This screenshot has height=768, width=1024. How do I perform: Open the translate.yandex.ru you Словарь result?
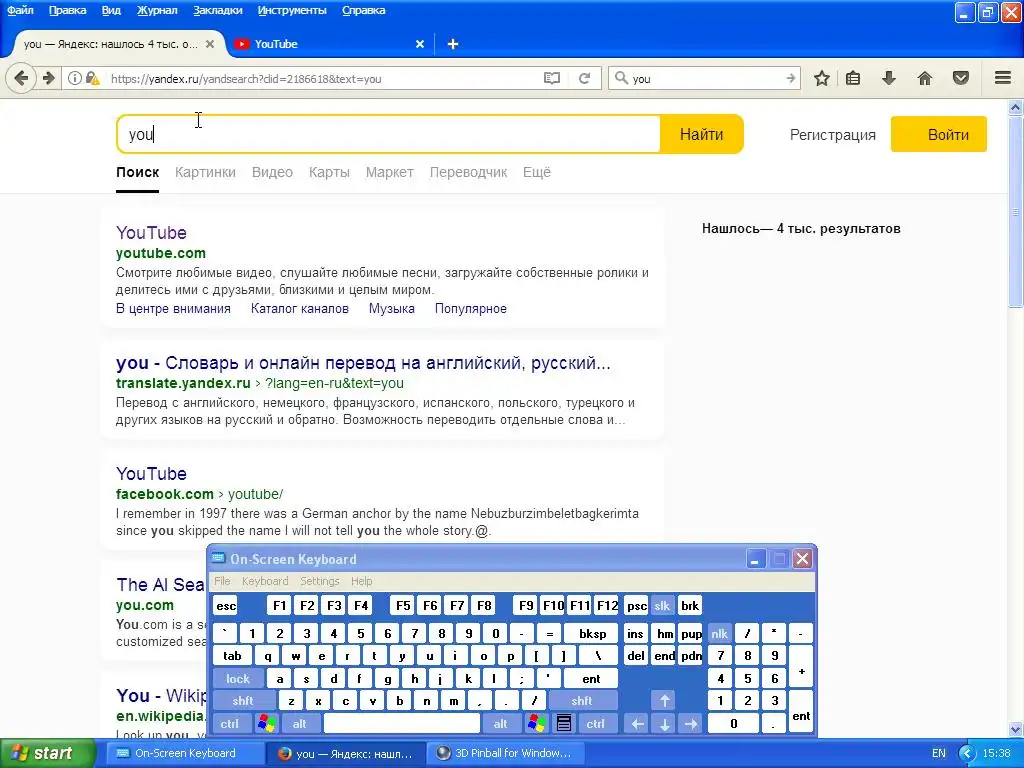(x=363, y=363)
